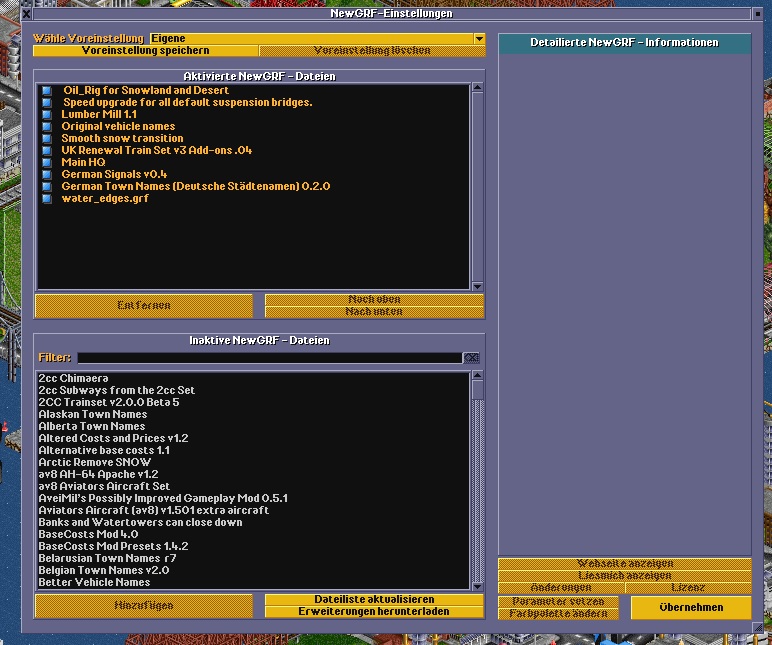Pick "BaseCosts Mod 4.0" in the inactive list
This screenshot has width=772, height=645.
tap(88, 534)
